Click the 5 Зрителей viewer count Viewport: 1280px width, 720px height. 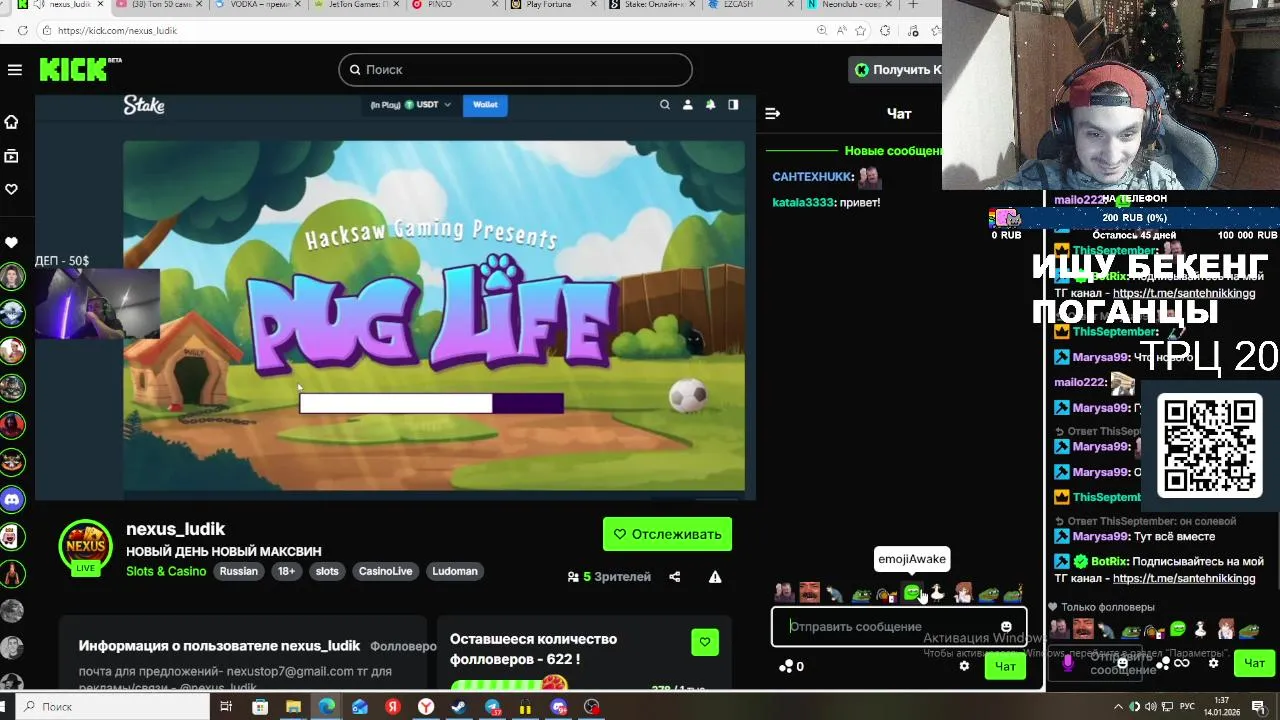point(609,577)
